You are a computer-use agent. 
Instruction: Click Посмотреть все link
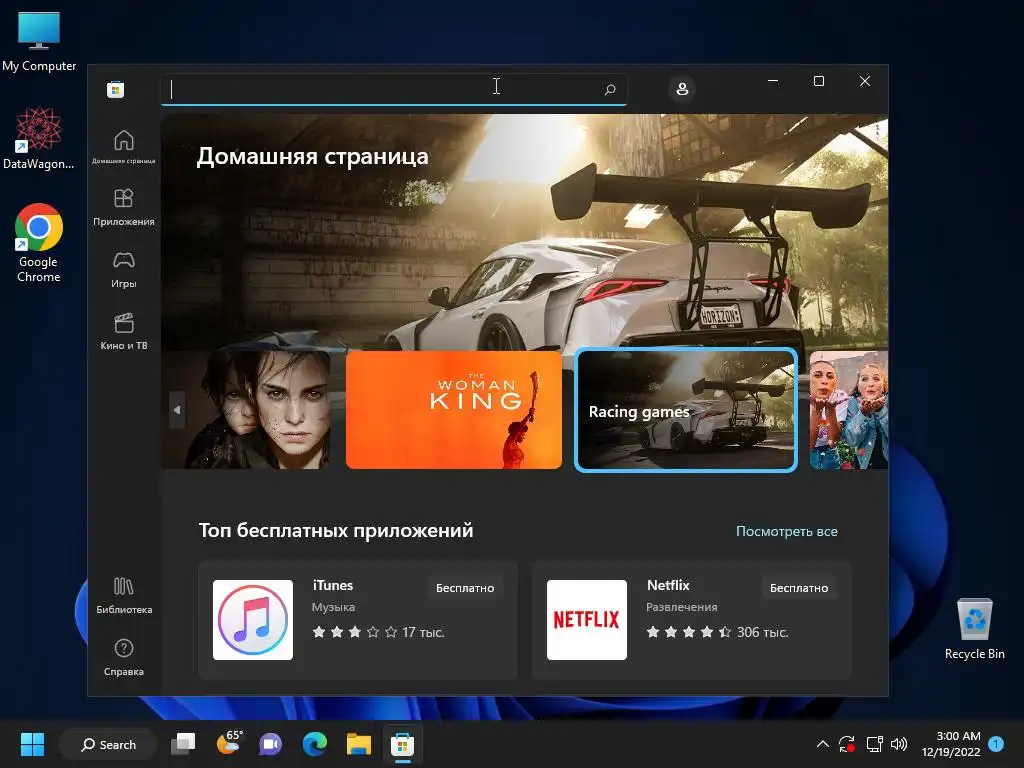point(786,532)
